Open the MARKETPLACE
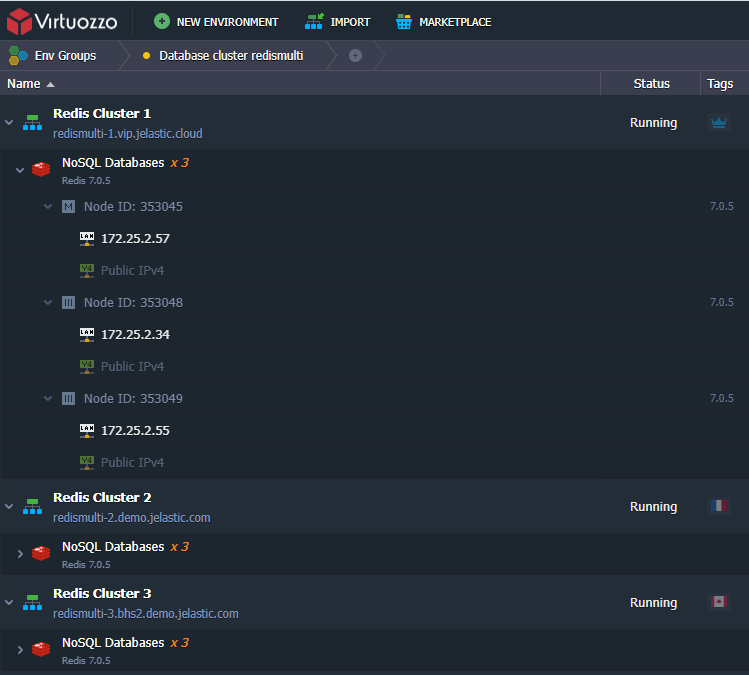Viewport: 749px width, 675px height. click(443, 22)
